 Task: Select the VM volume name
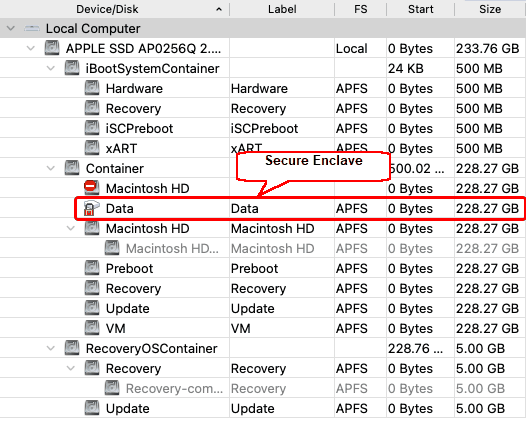115,328
